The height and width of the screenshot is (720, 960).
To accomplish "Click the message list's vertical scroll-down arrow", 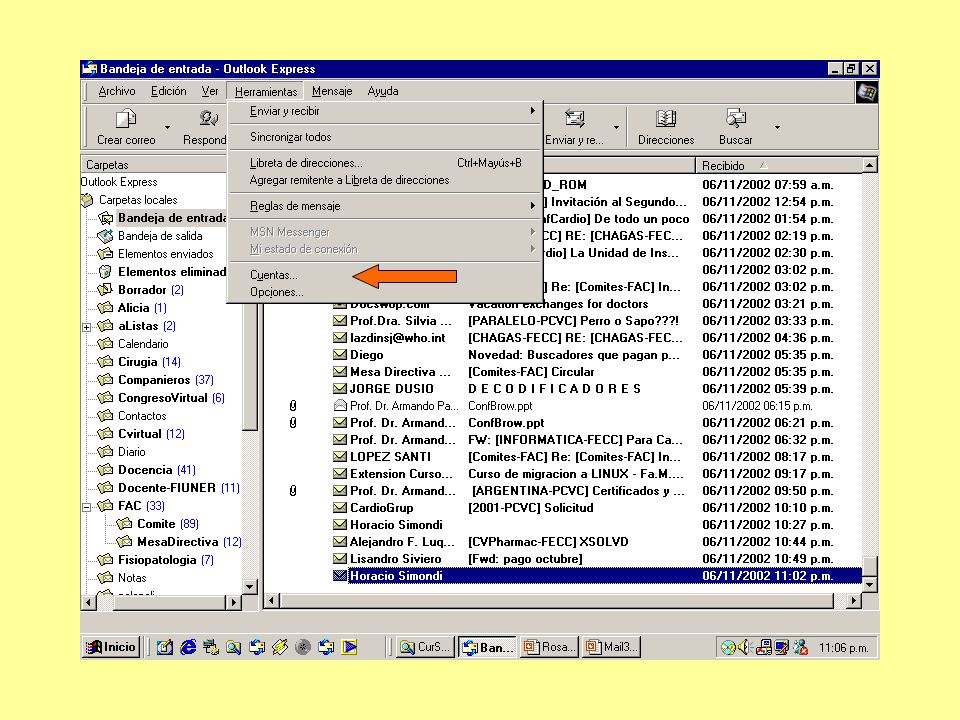I will (869, 585).
